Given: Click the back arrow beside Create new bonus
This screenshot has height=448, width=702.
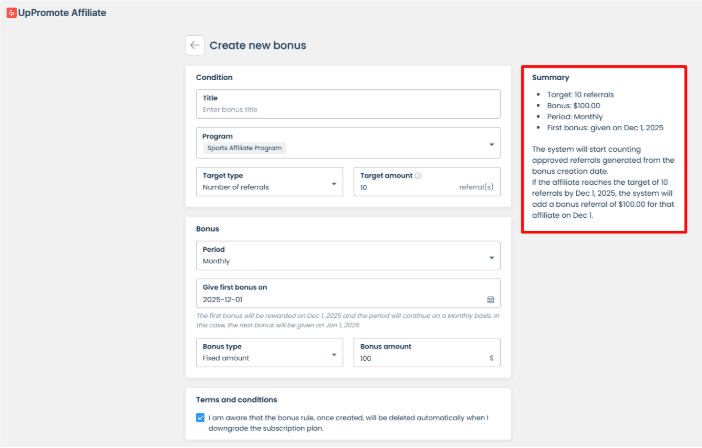Looking at the screenshot, I should 194,45.
